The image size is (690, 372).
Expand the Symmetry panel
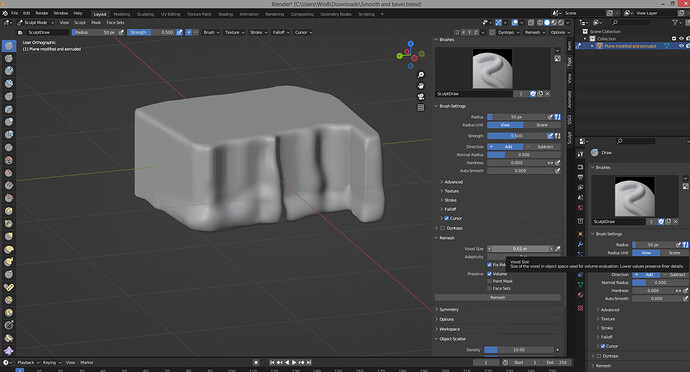coord(448,309)
